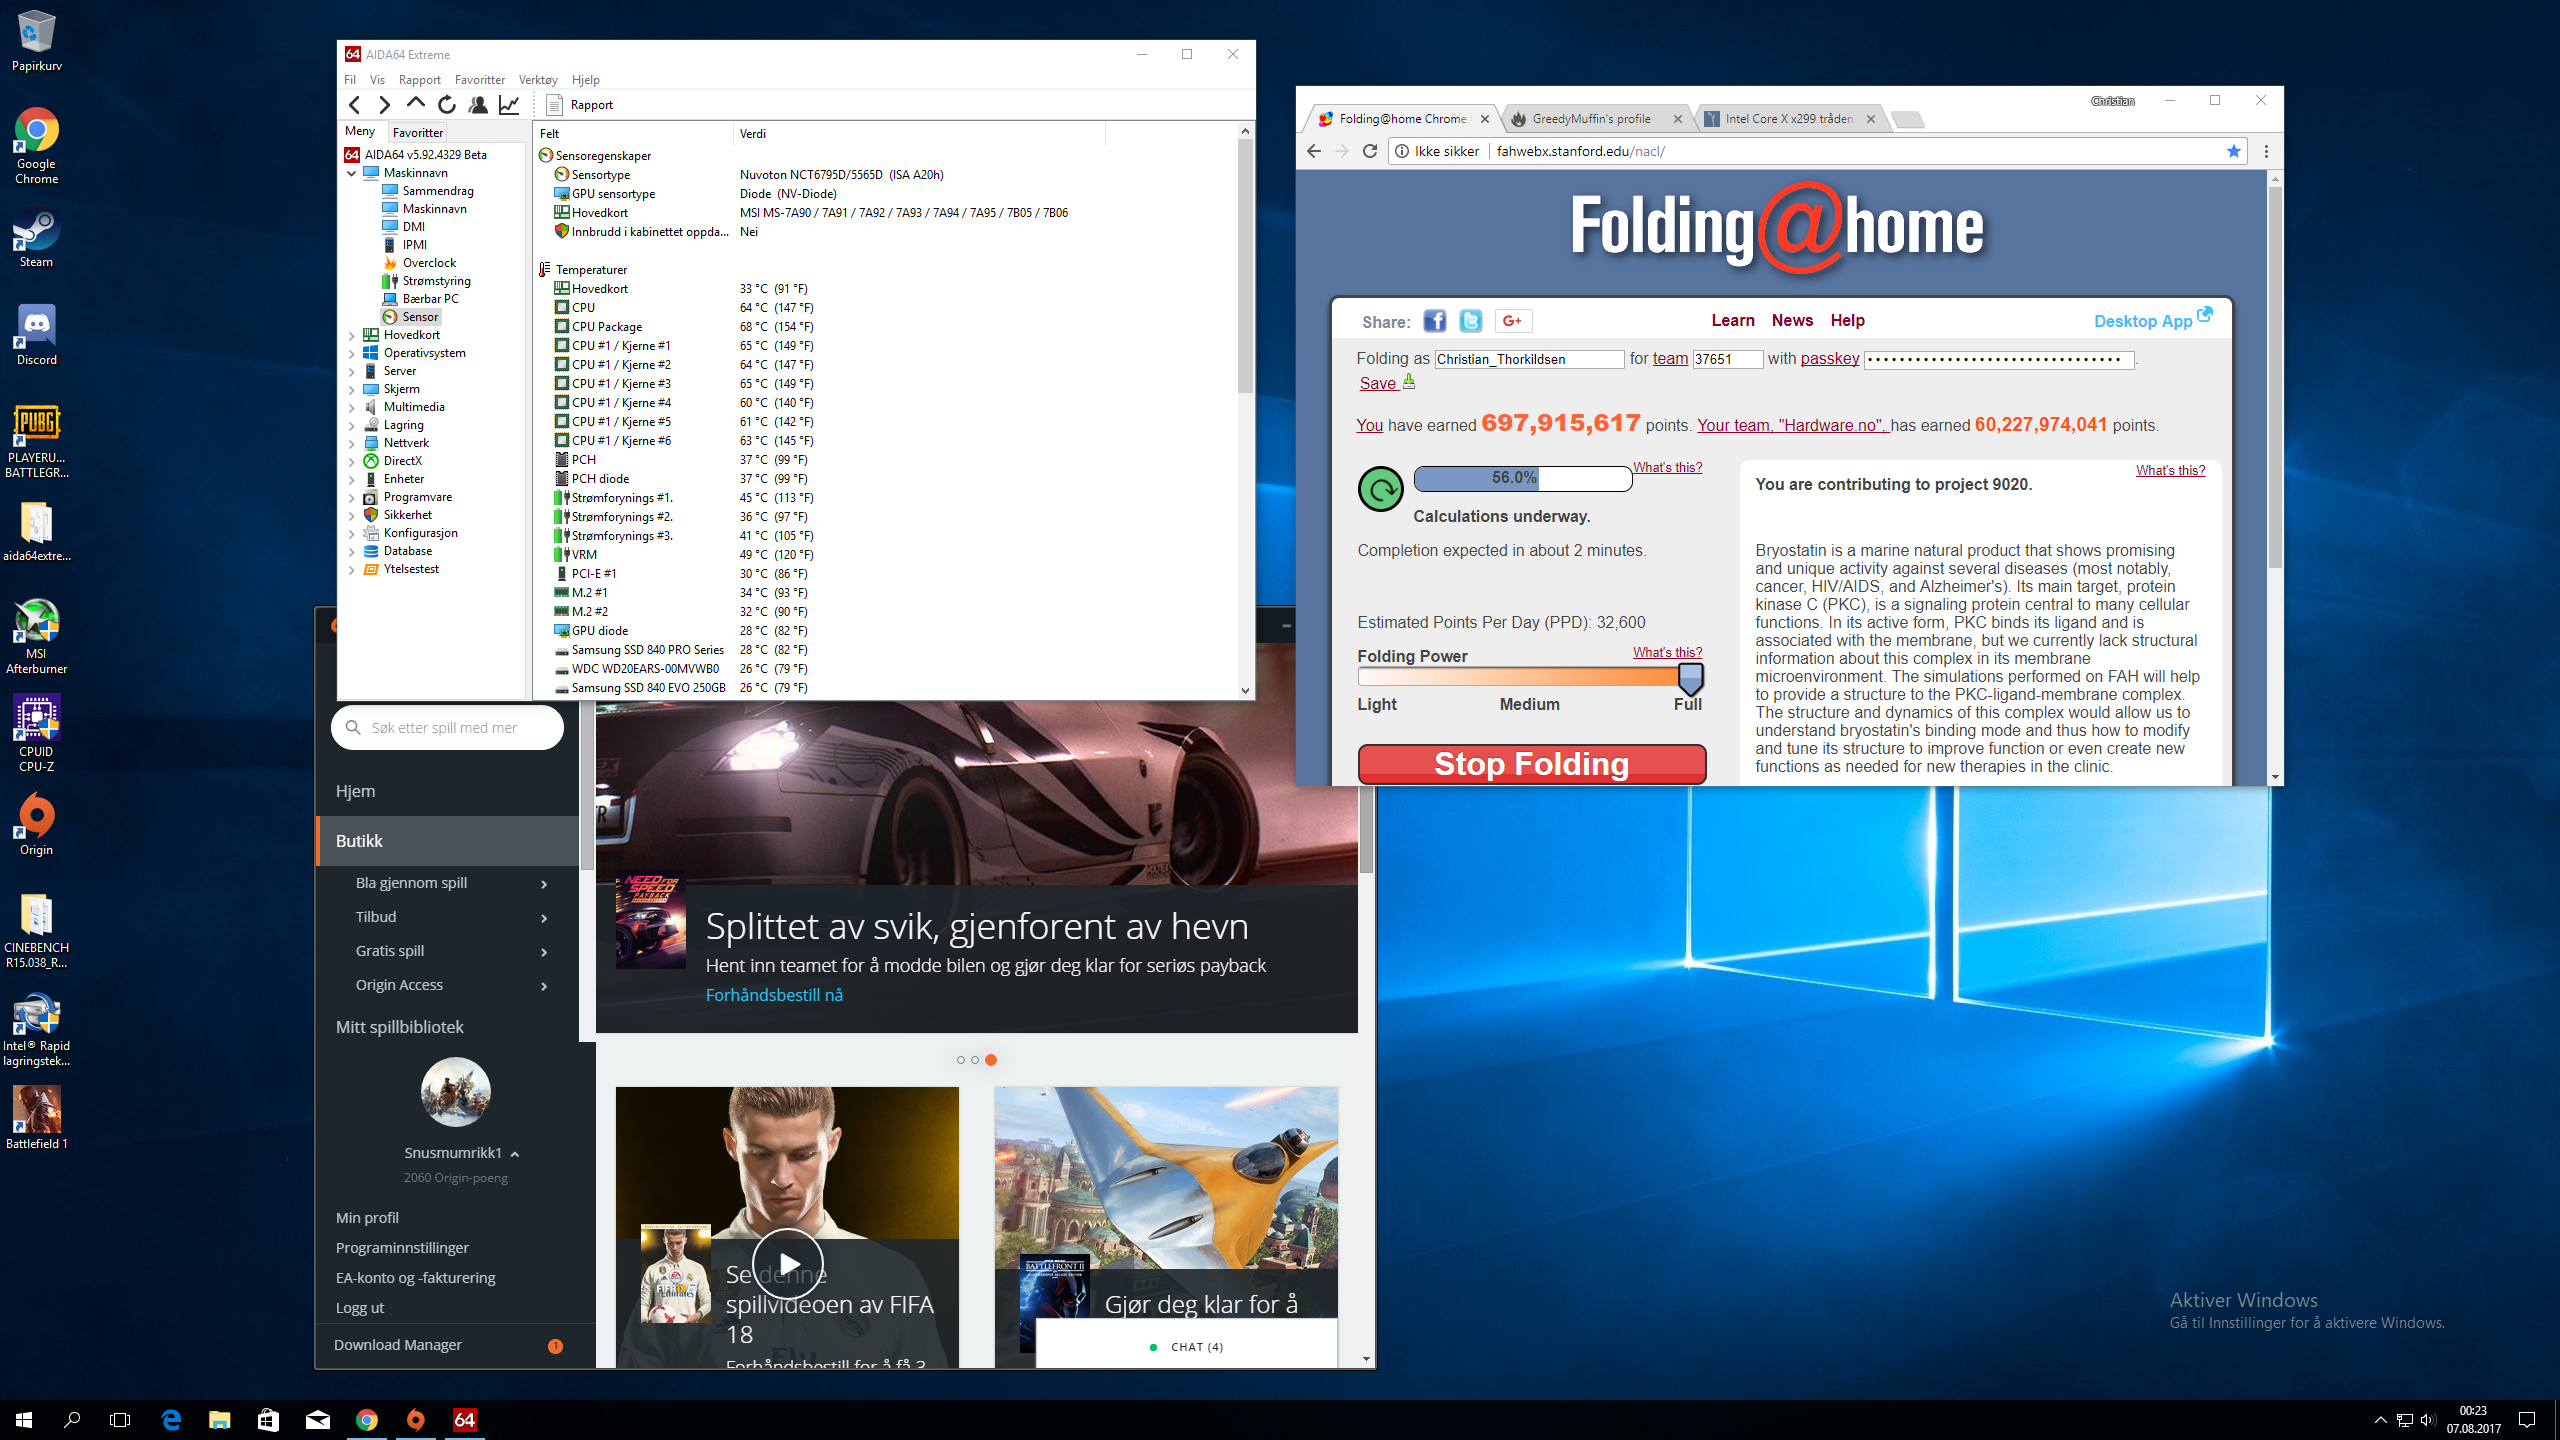Open the Favoritter menu in AIDA64
The width and height of the screenshot is (2560, 1440).
[x=480, y=80]
